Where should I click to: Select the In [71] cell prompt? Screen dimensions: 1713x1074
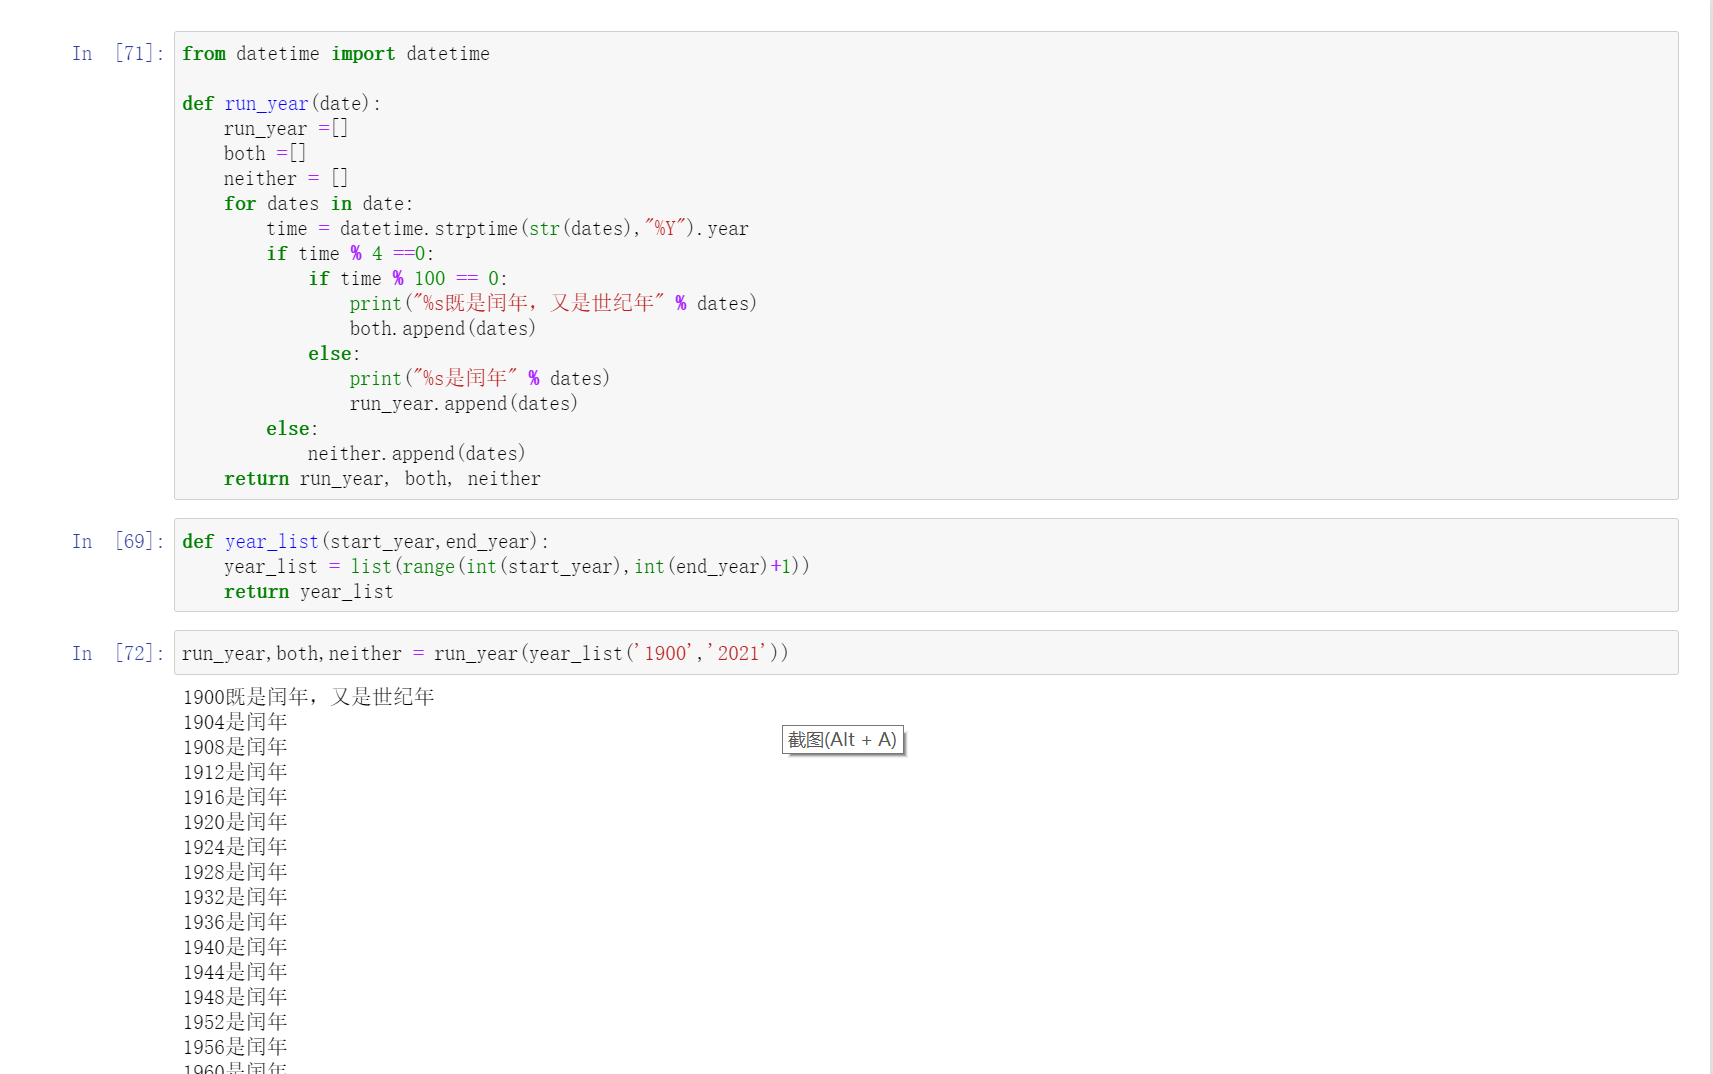(117, 54)
